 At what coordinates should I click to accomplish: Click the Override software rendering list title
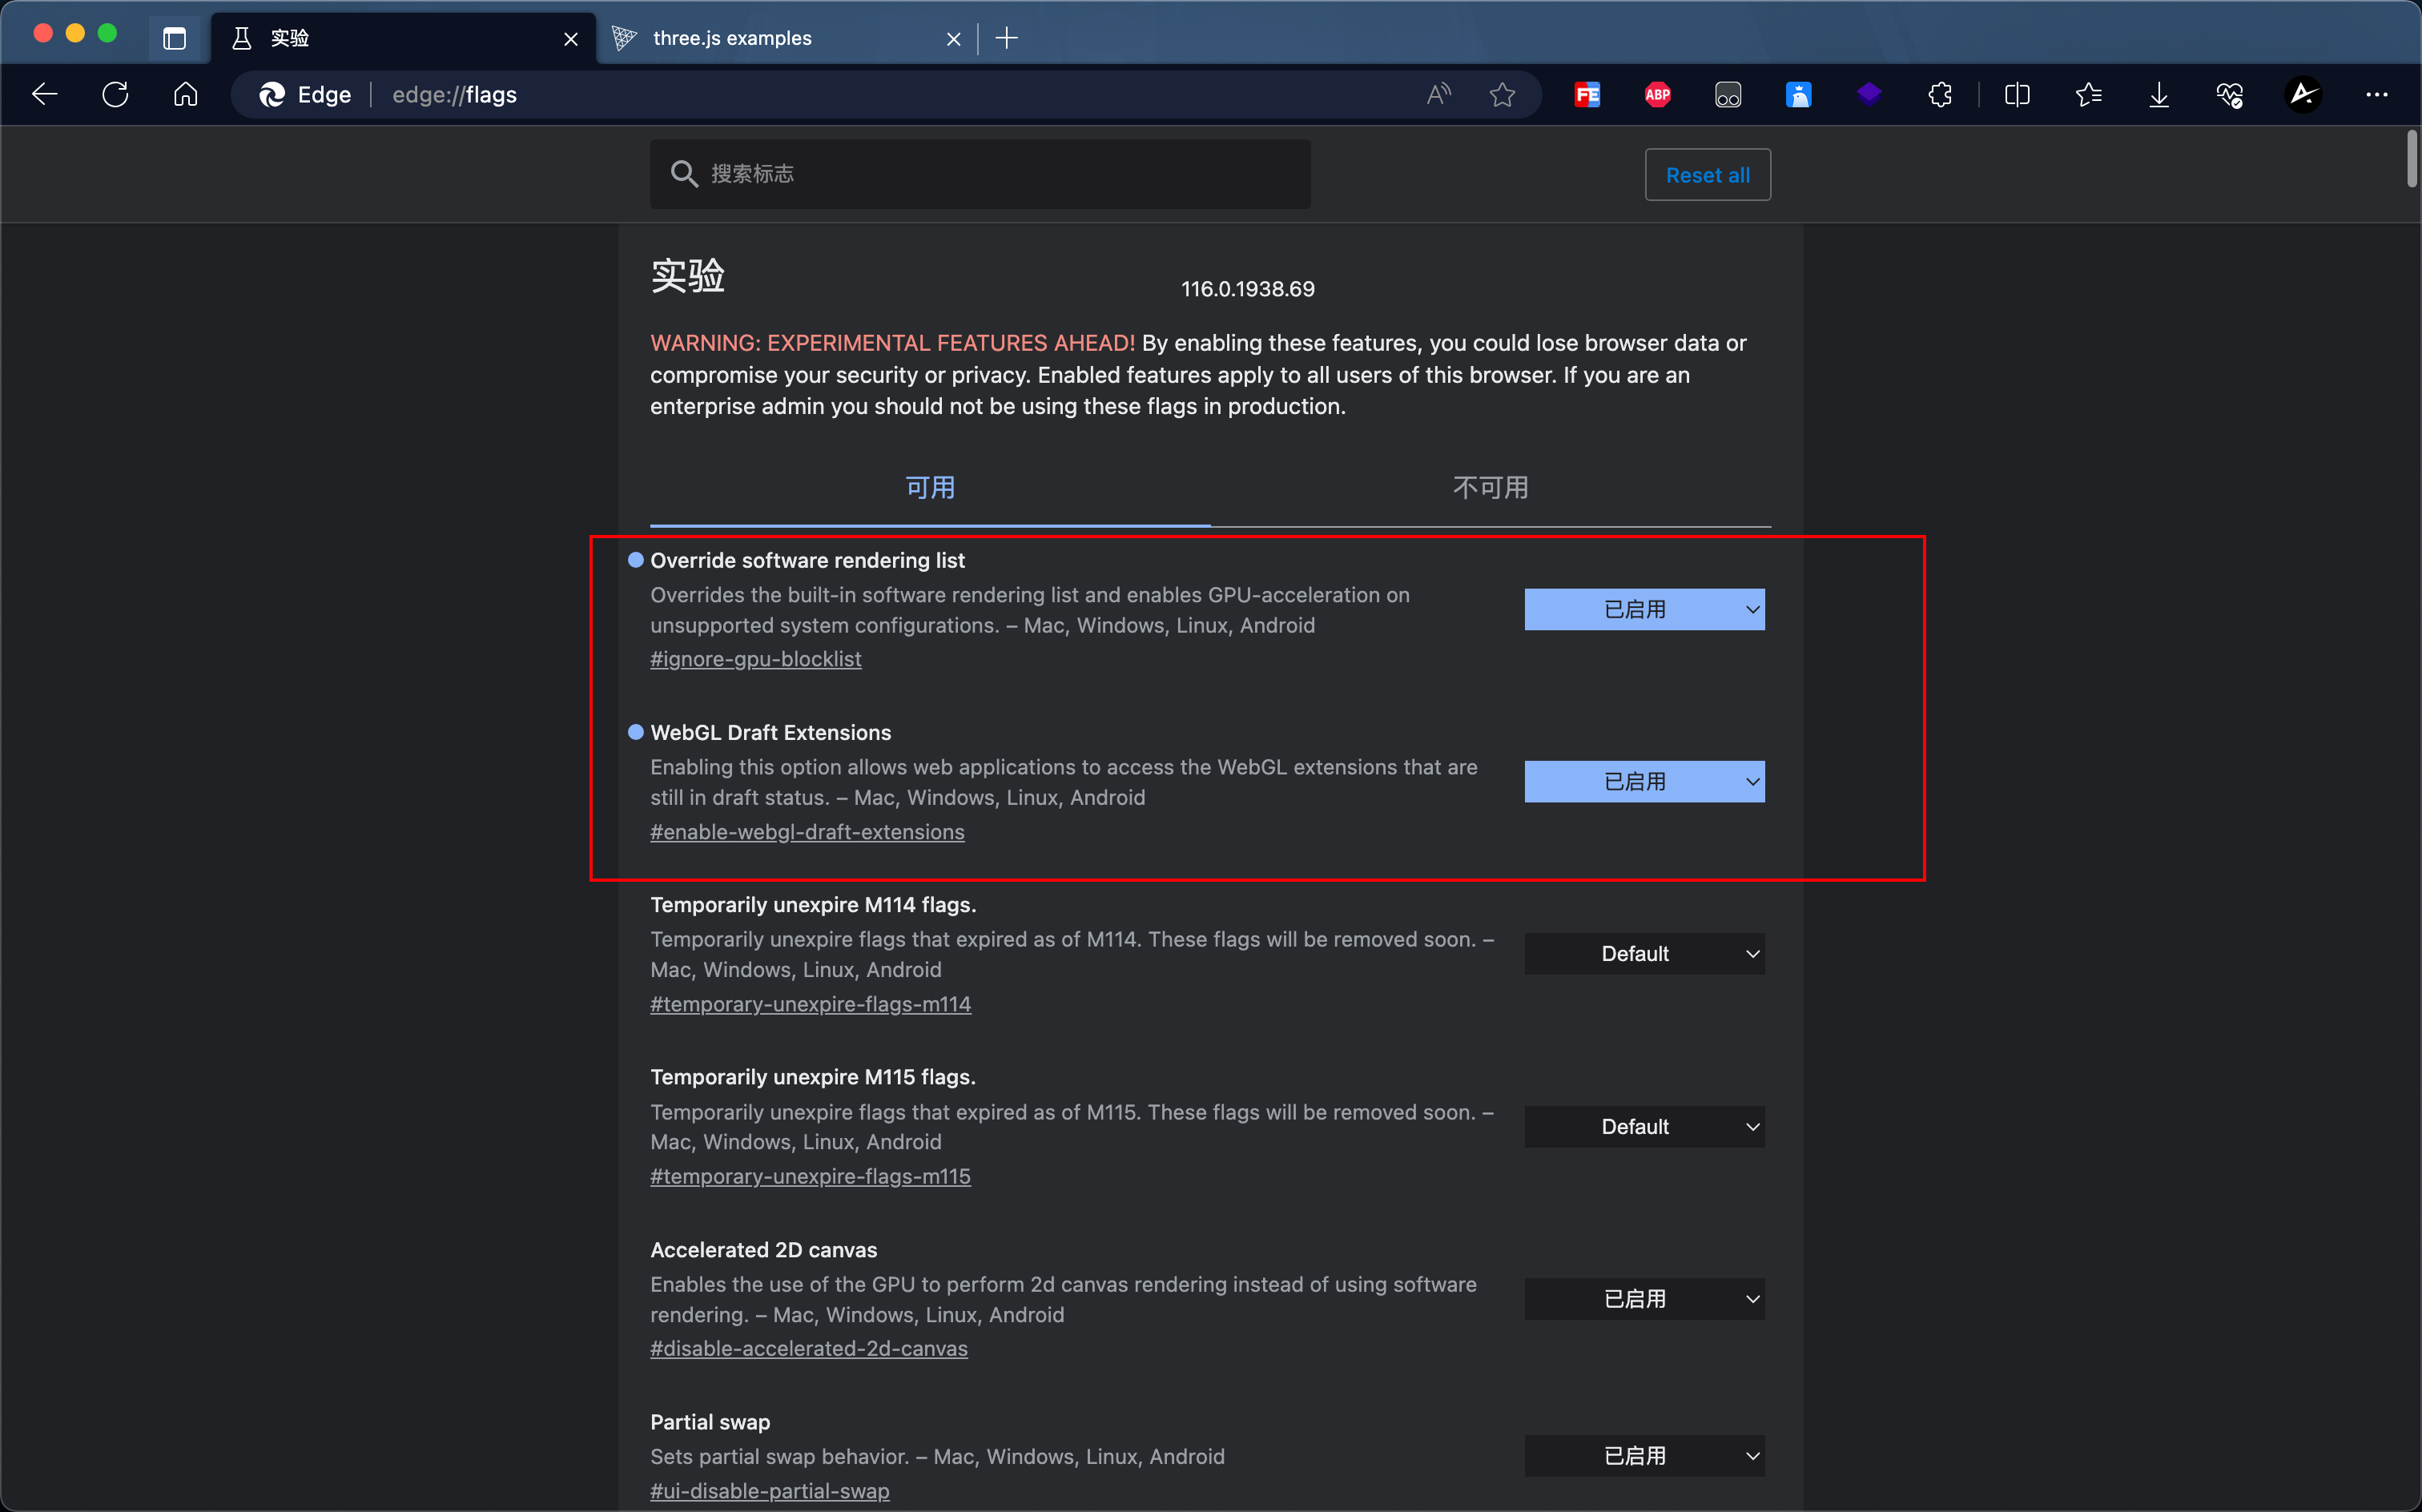click(807, 560)
